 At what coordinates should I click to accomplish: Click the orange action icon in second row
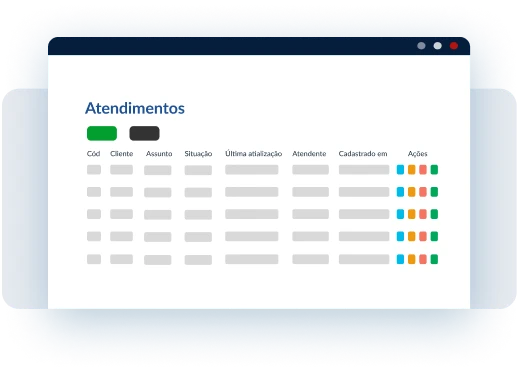(x=412, y=192)
